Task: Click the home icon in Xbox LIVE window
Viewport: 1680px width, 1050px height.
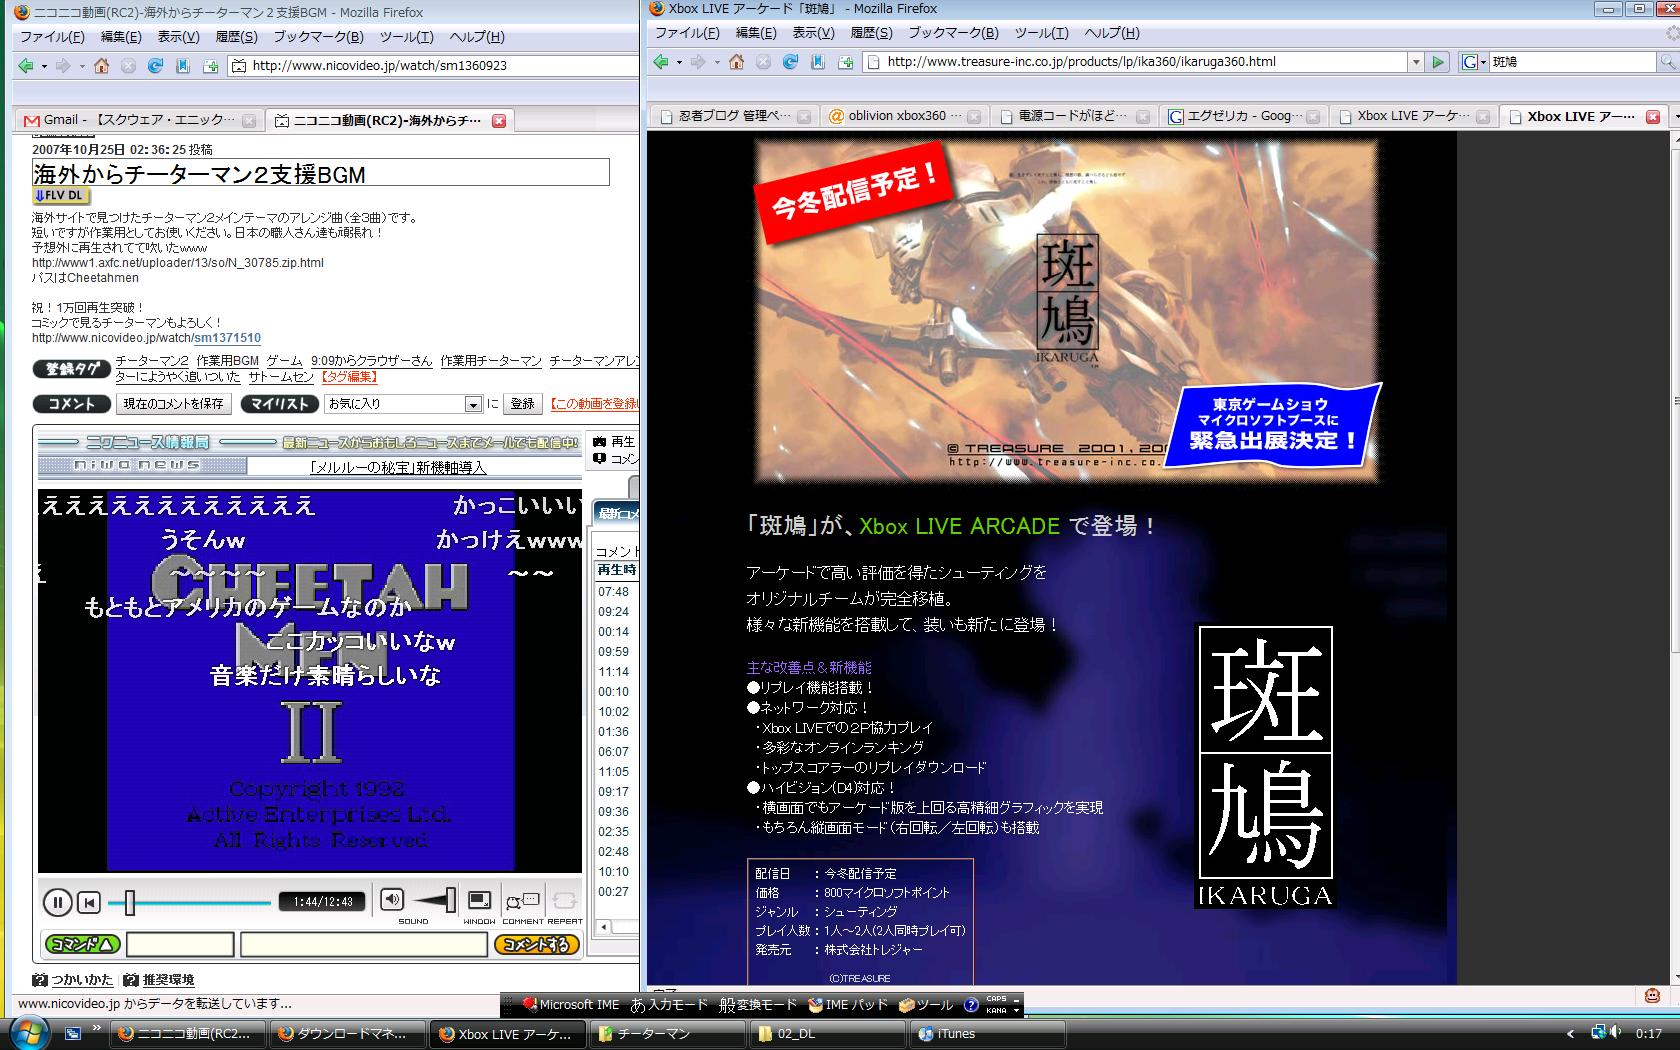Action: tap(736, 62)
